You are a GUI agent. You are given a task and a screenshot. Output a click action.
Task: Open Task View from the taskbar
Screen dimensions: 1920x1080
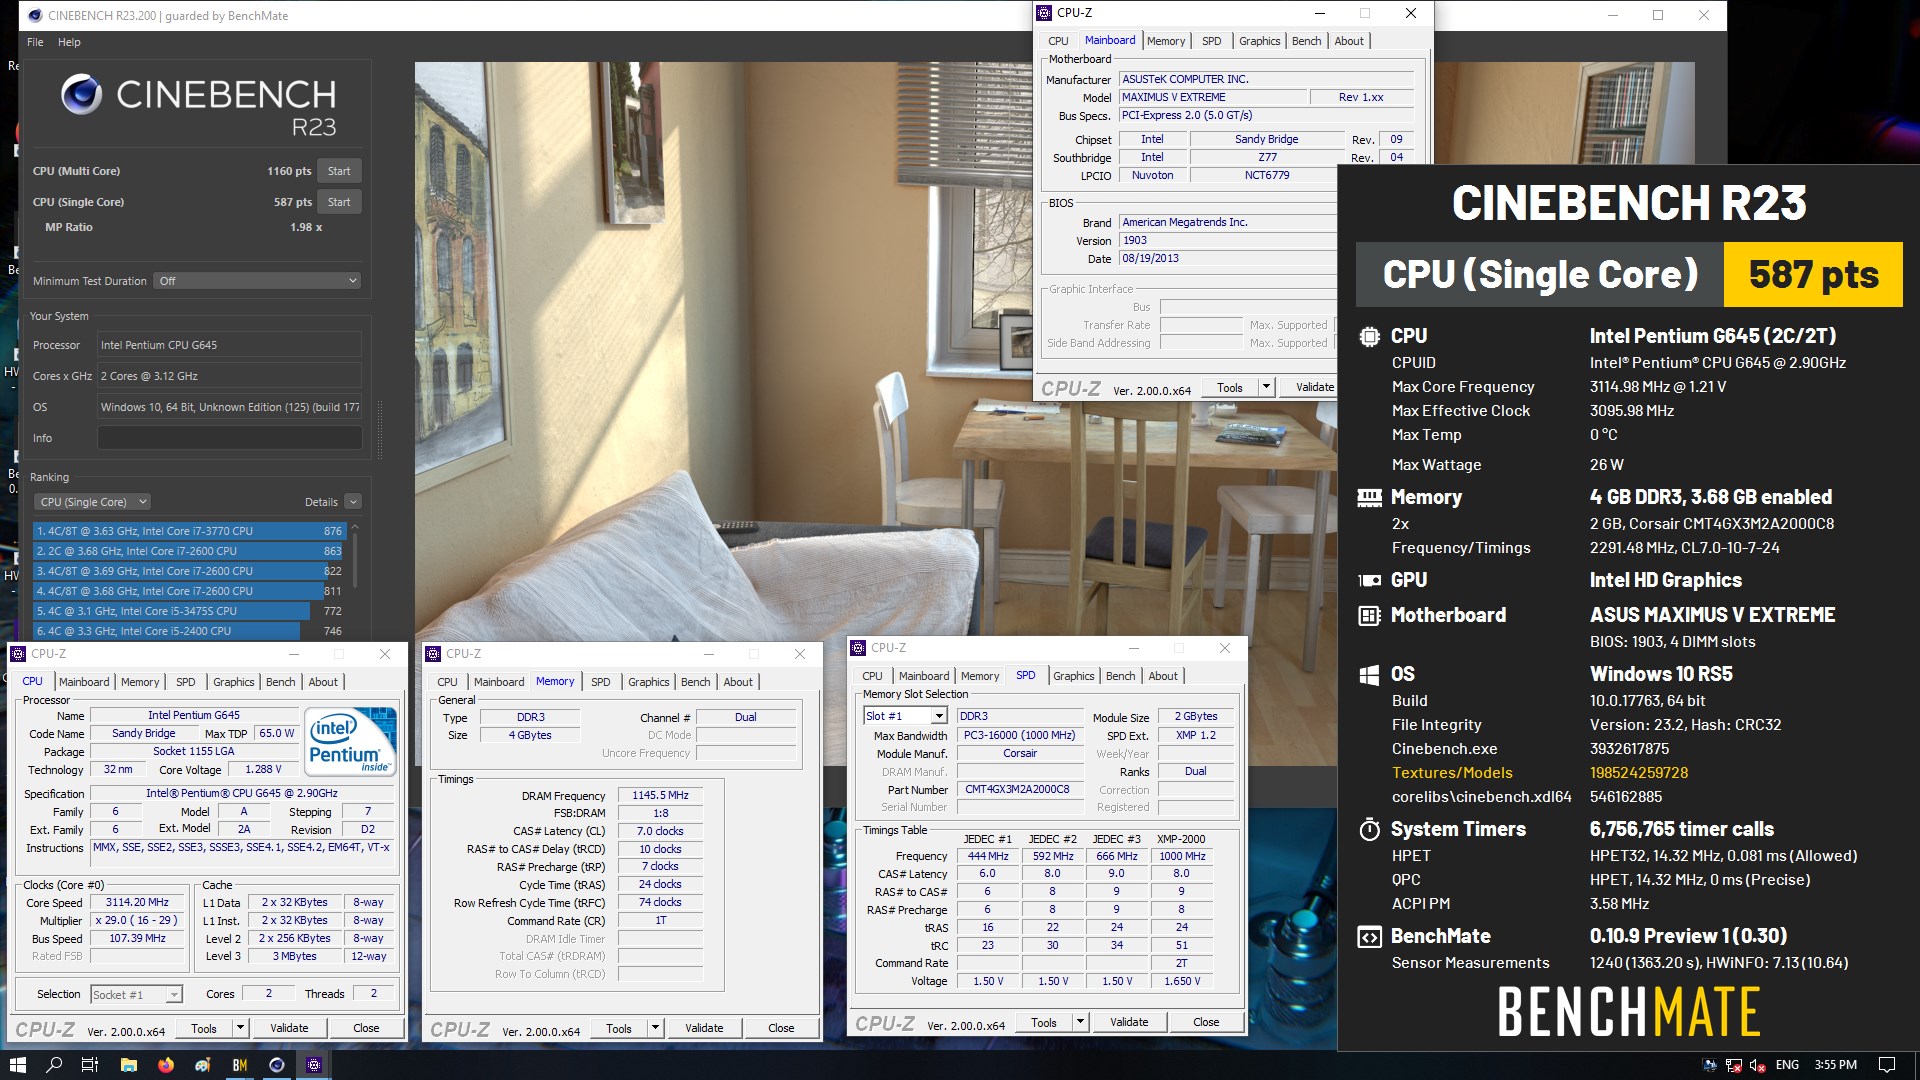[x=90, y=1065]
